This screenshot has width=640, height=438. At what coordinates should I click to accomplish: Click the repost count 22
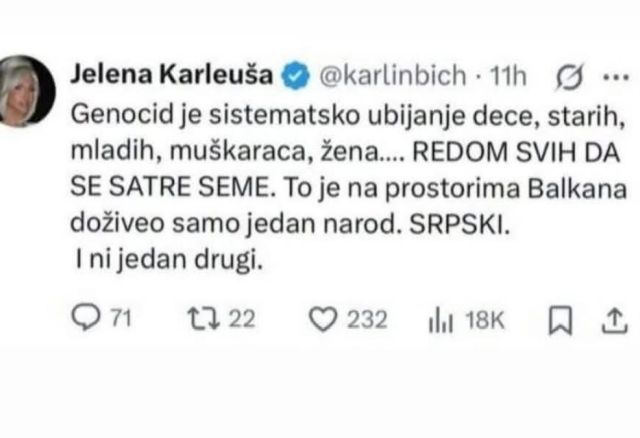[x=242, y=318]
